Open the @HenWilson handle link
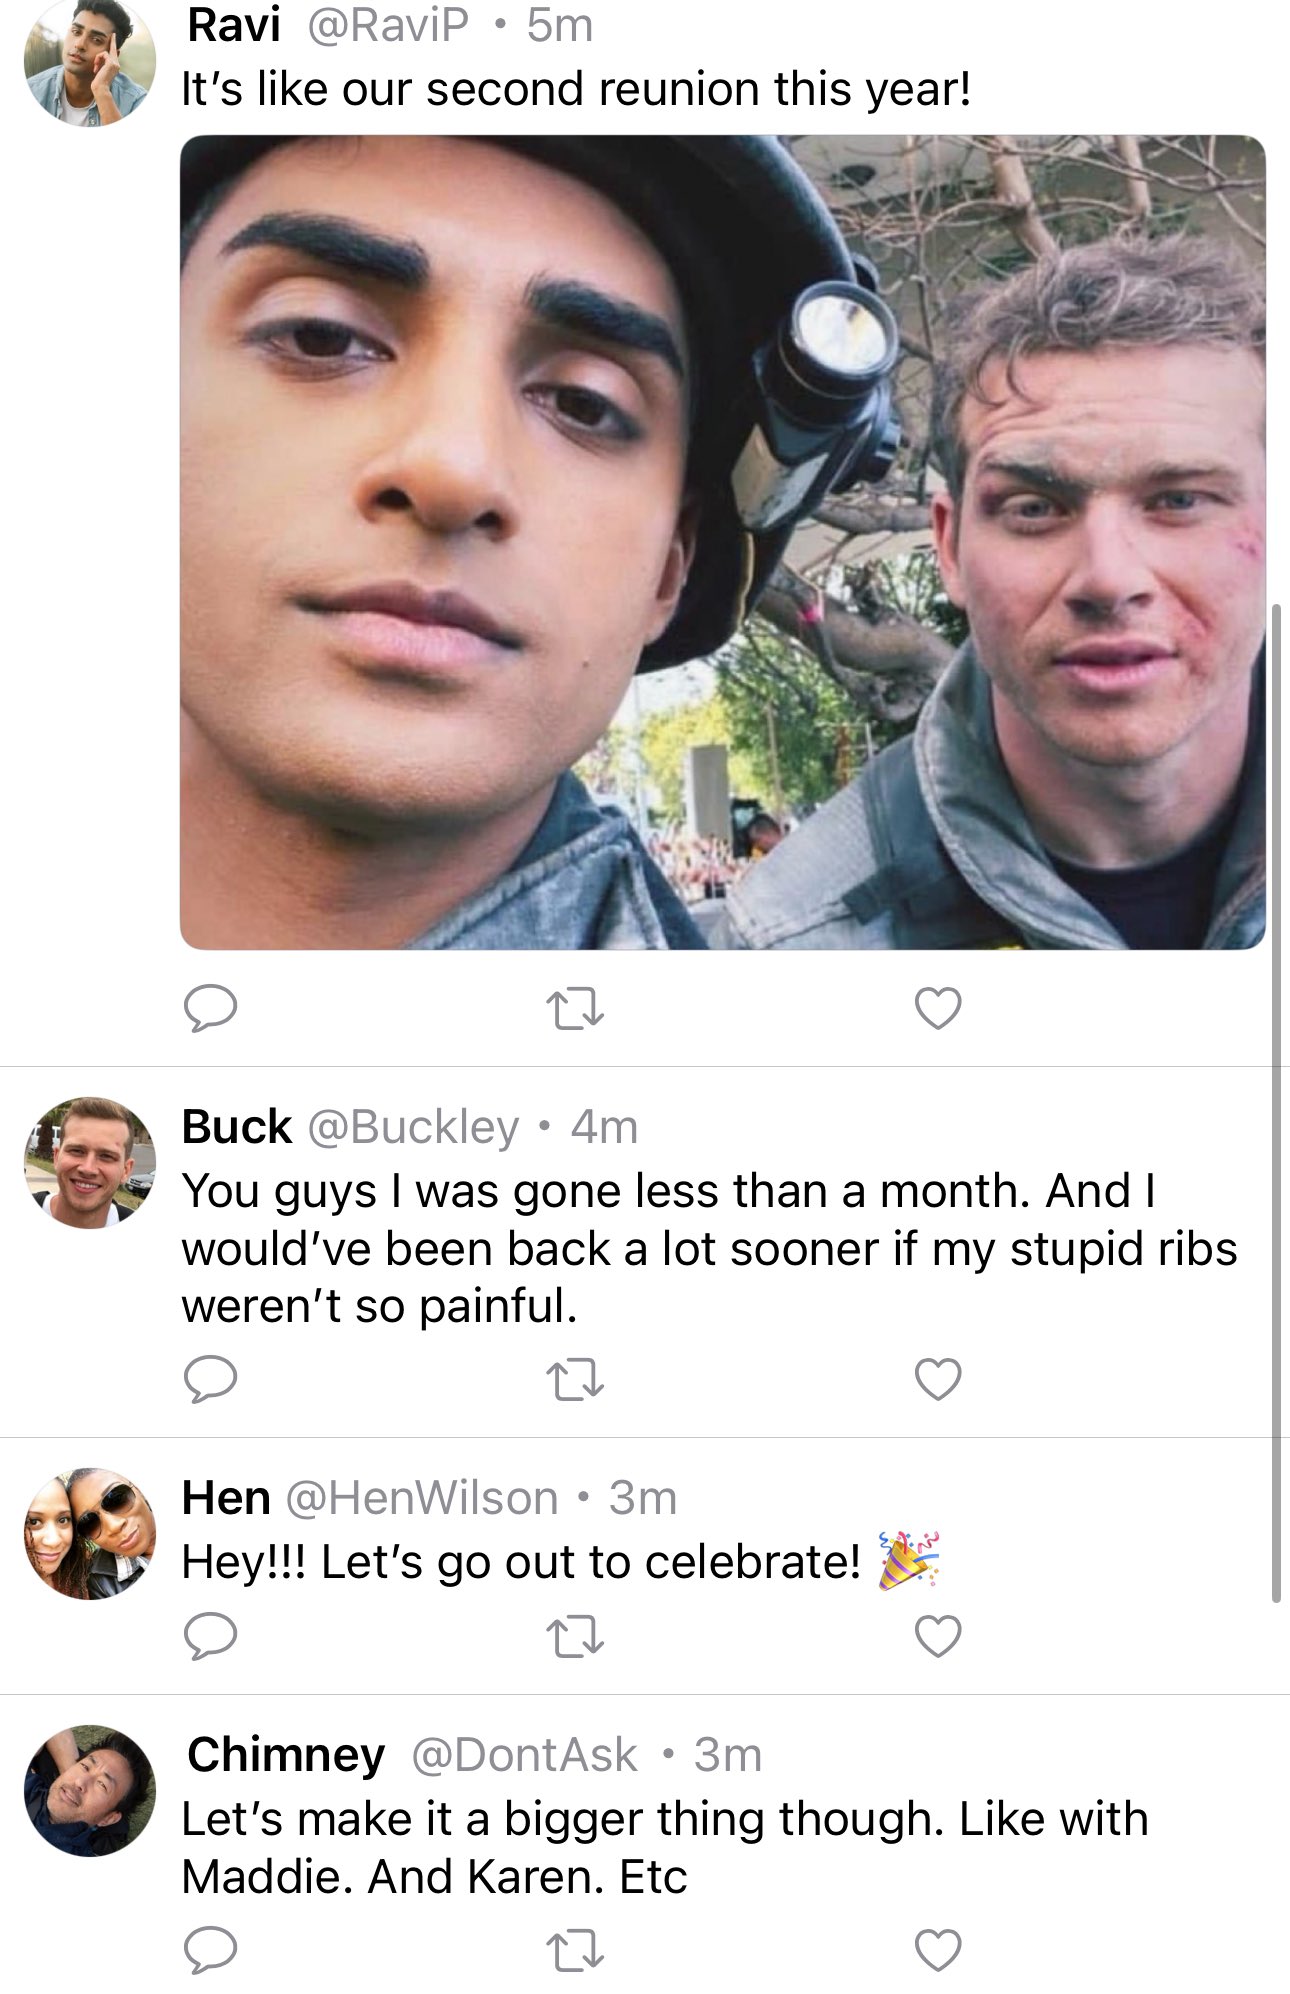The image size is (1290, 1994). click(x=422, y=1498)
